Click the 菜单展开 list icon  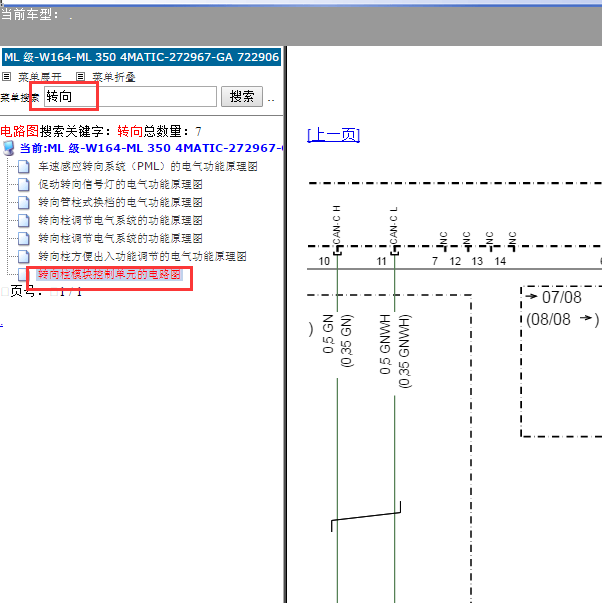point(7,77)
